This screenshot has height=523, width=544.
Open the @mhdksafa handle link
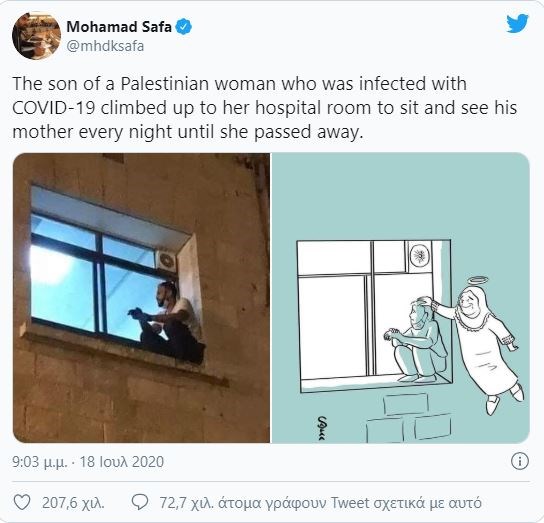click(x=105, y=46)
